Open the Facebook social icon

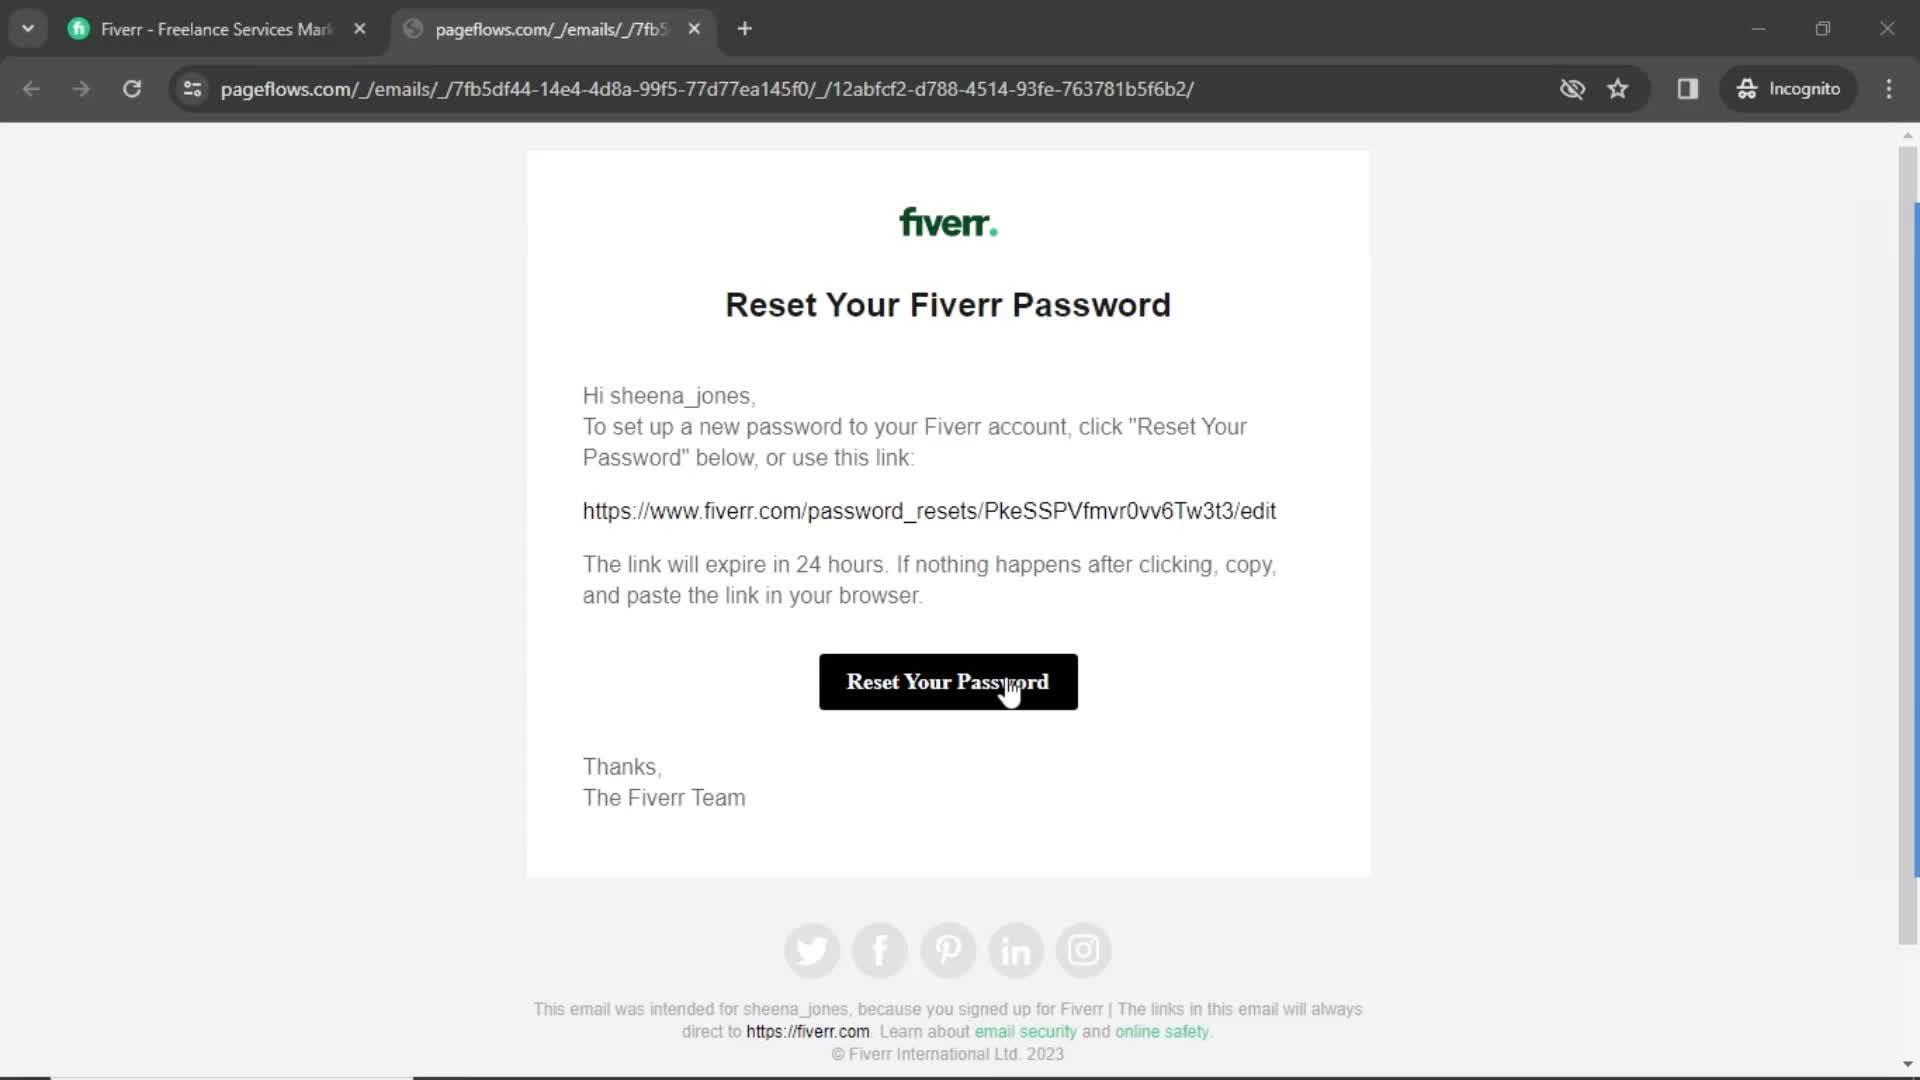tap(881, 949)
